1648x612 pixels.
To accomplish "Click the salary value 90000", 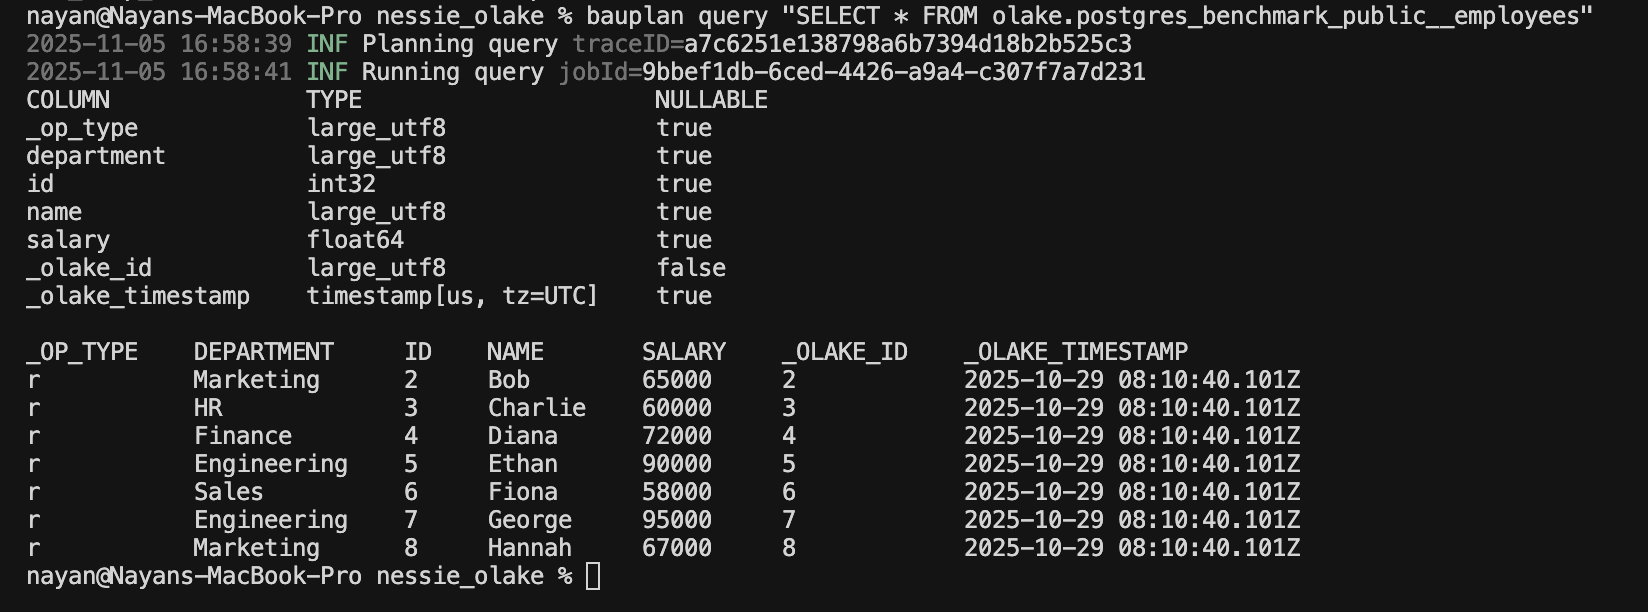I will [x=677, y=464].
